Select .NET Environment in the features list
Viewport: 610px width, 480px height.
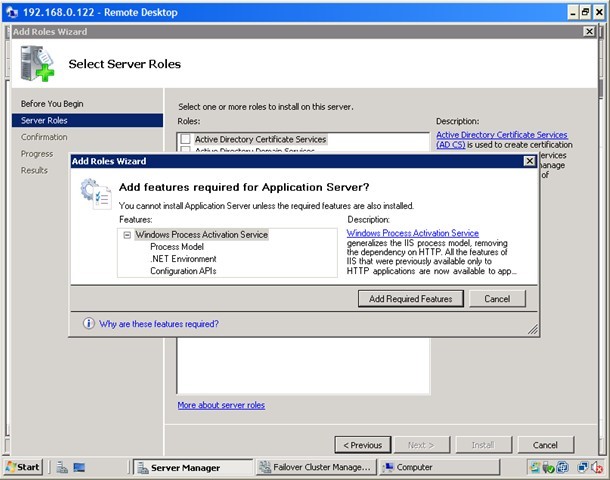click(183, 259)
